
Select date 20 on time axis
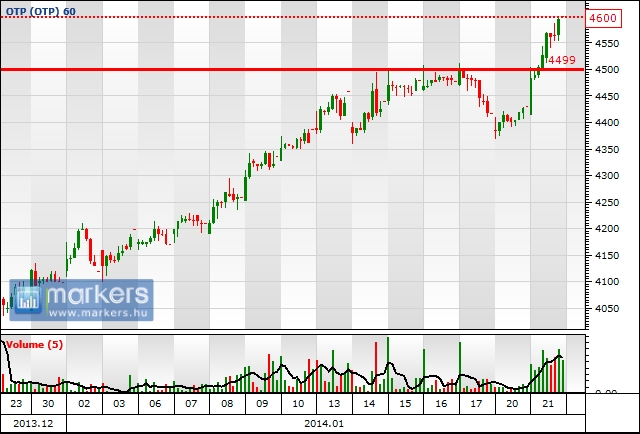[x=512, y=404]
